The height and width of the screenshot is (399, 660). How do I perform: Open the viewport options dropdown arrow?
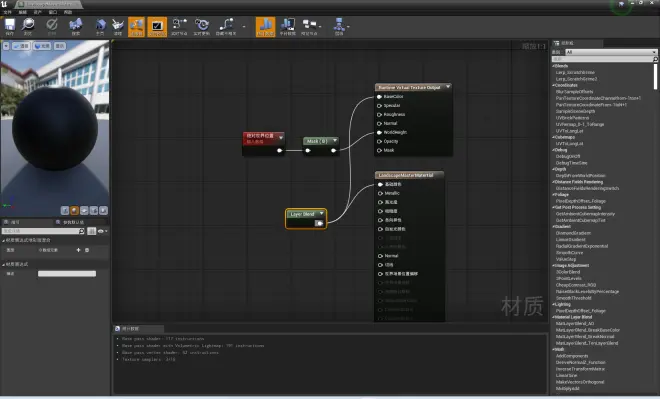(x=6, y=46)
